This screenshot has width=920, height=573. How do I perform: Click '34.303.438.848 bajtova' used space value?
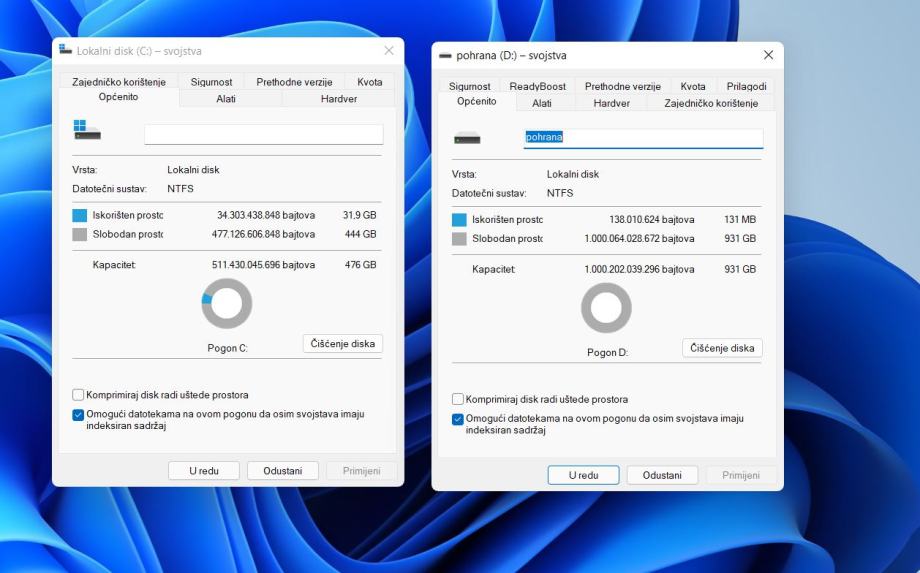coord(266,215)
